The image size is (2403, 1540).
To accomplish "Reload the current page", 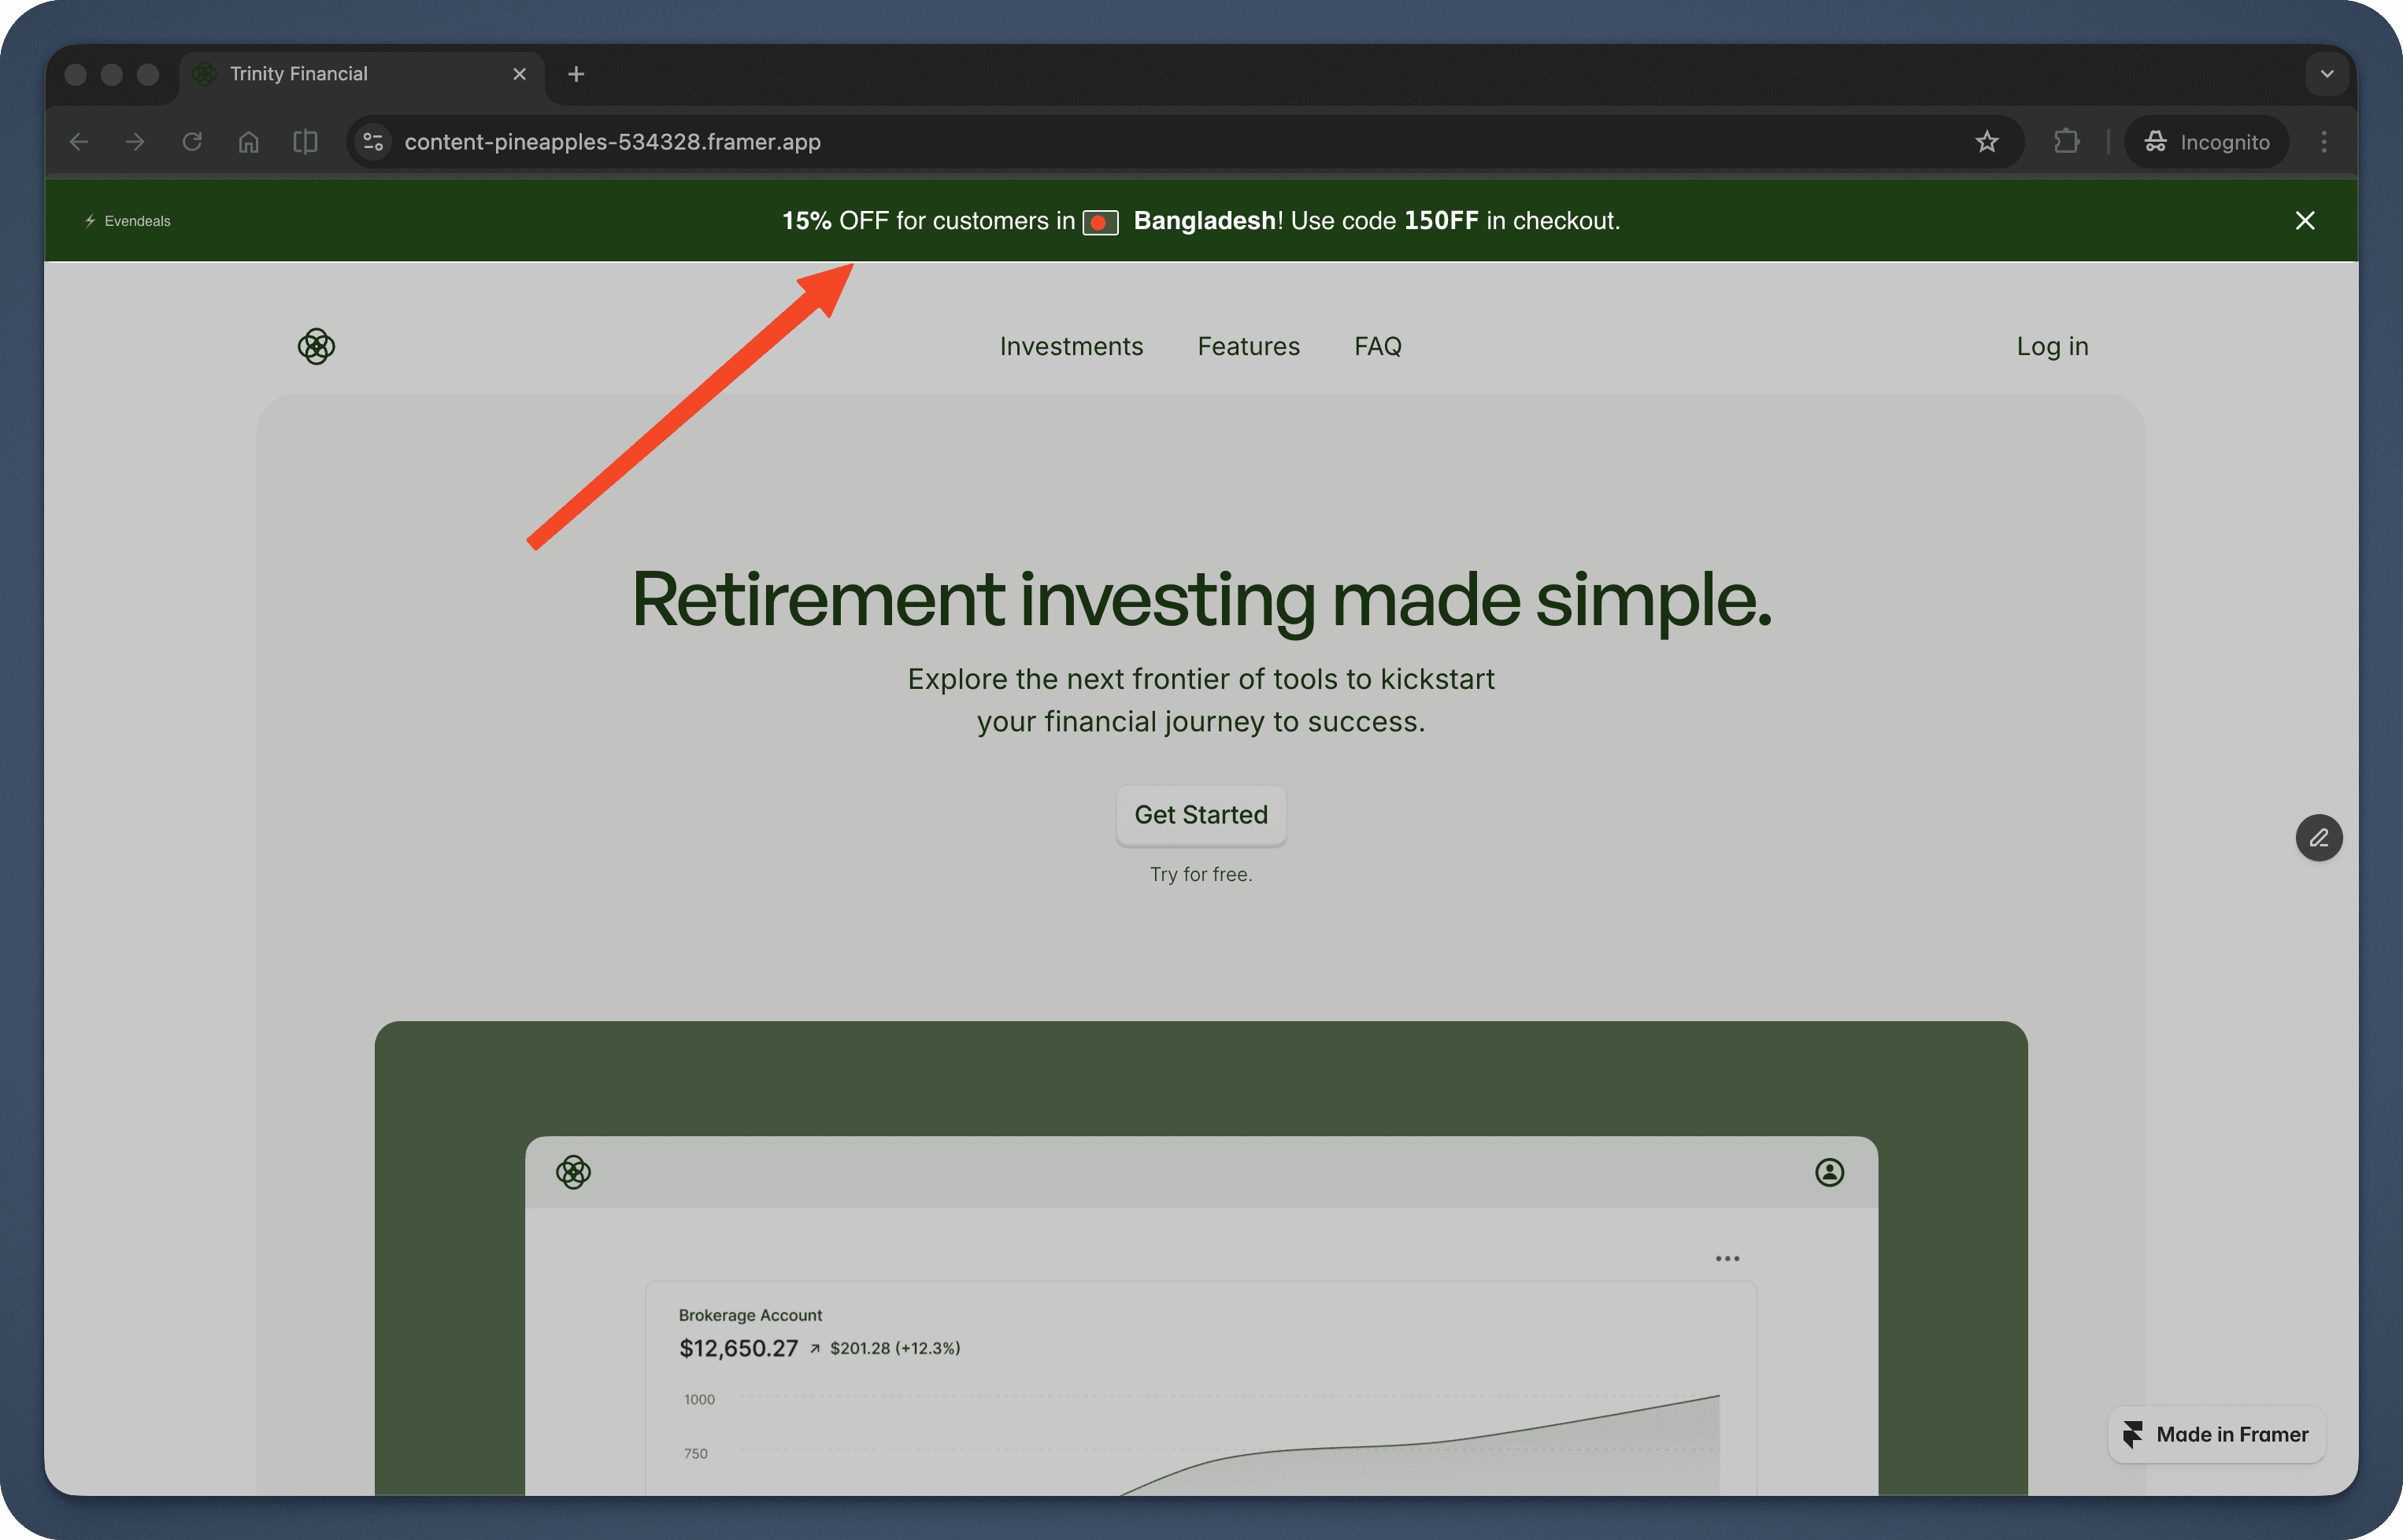I will point(192,141).
